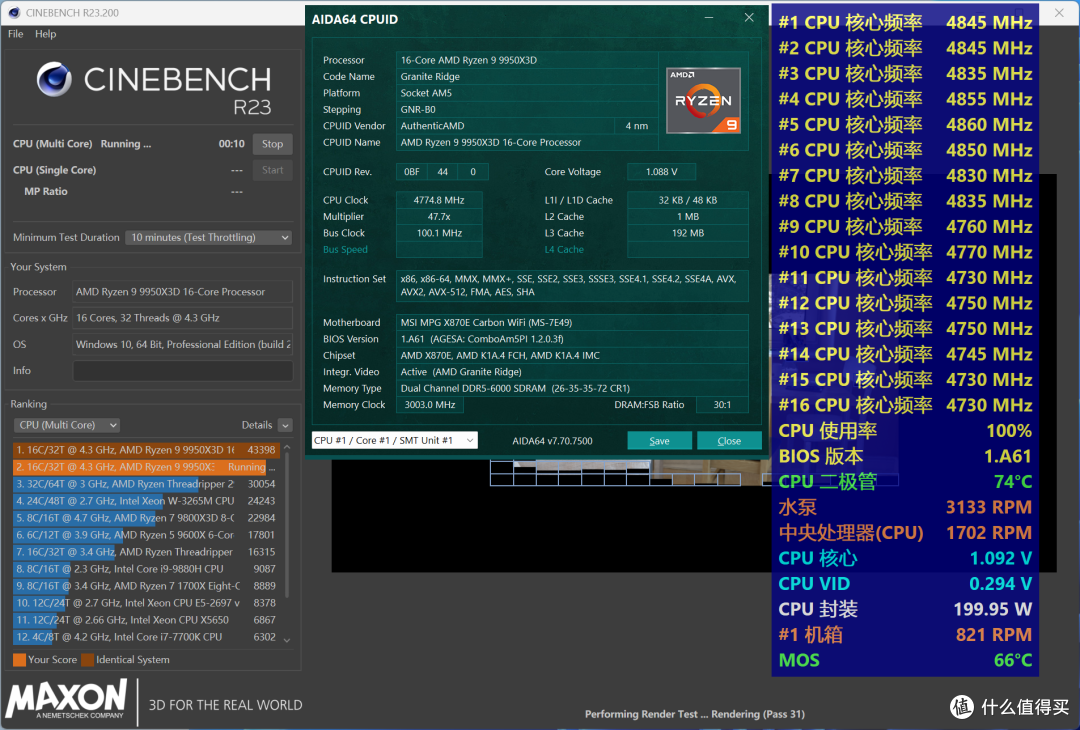The width and height of the screenshot is (1080, 730).
Task: Click the L3 Cache 192 MB value
Action: point(687,233)
